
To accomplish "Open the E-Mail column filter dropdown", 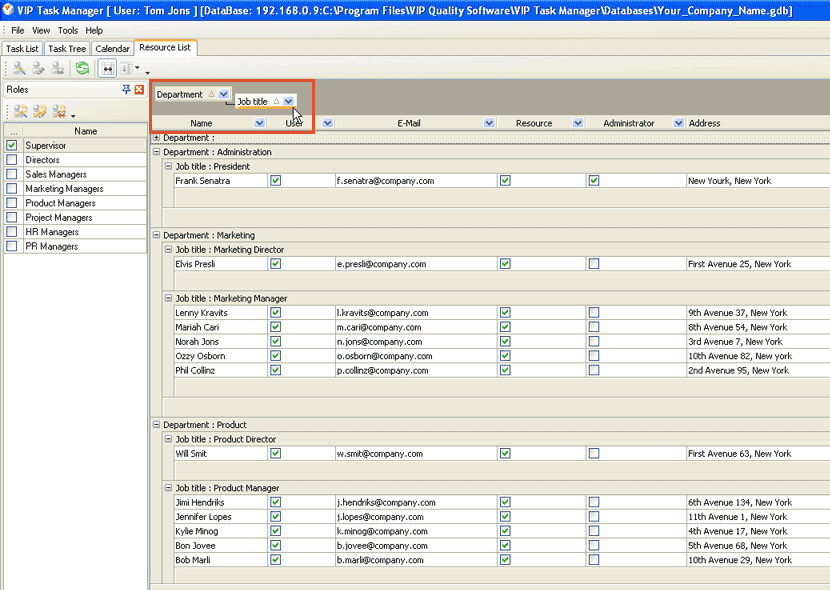I will (x=489, y=123).
